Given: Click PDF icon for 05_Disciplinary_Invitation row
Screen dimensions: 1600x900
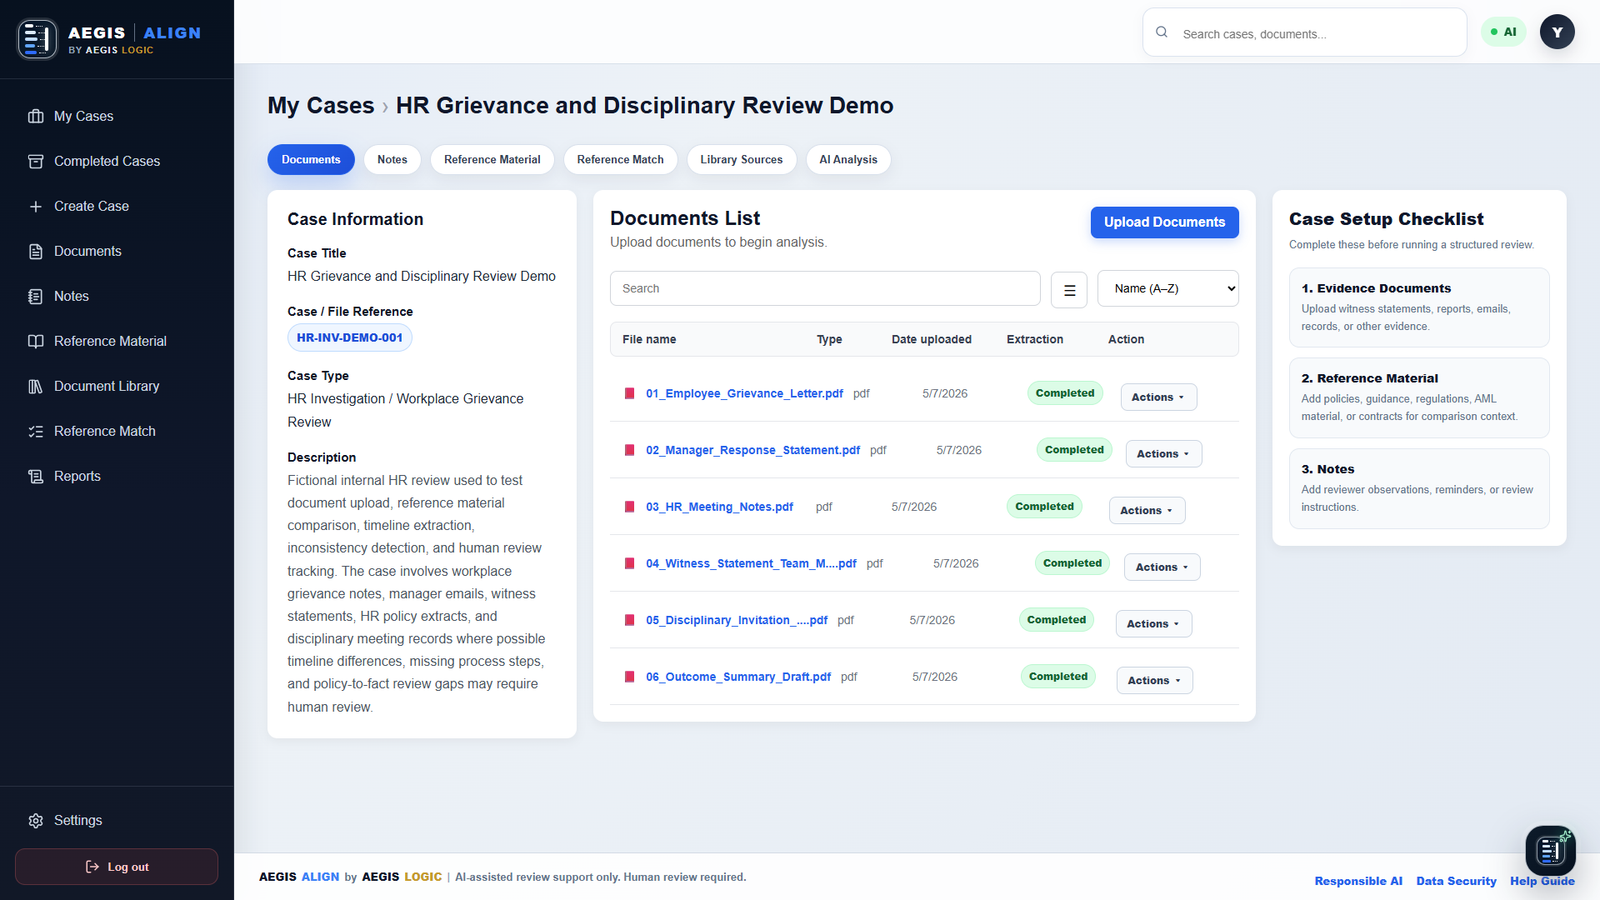Looking at the screenshot, I should click(630, 620).
